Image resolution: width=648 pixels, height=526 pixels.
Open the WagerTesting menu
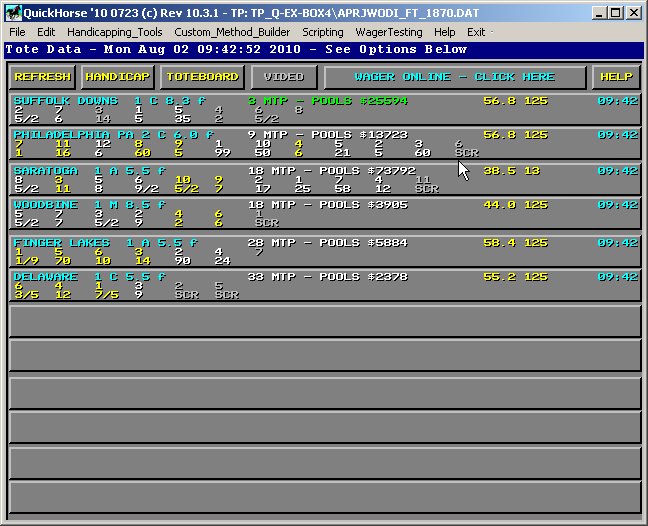[389, 32]
